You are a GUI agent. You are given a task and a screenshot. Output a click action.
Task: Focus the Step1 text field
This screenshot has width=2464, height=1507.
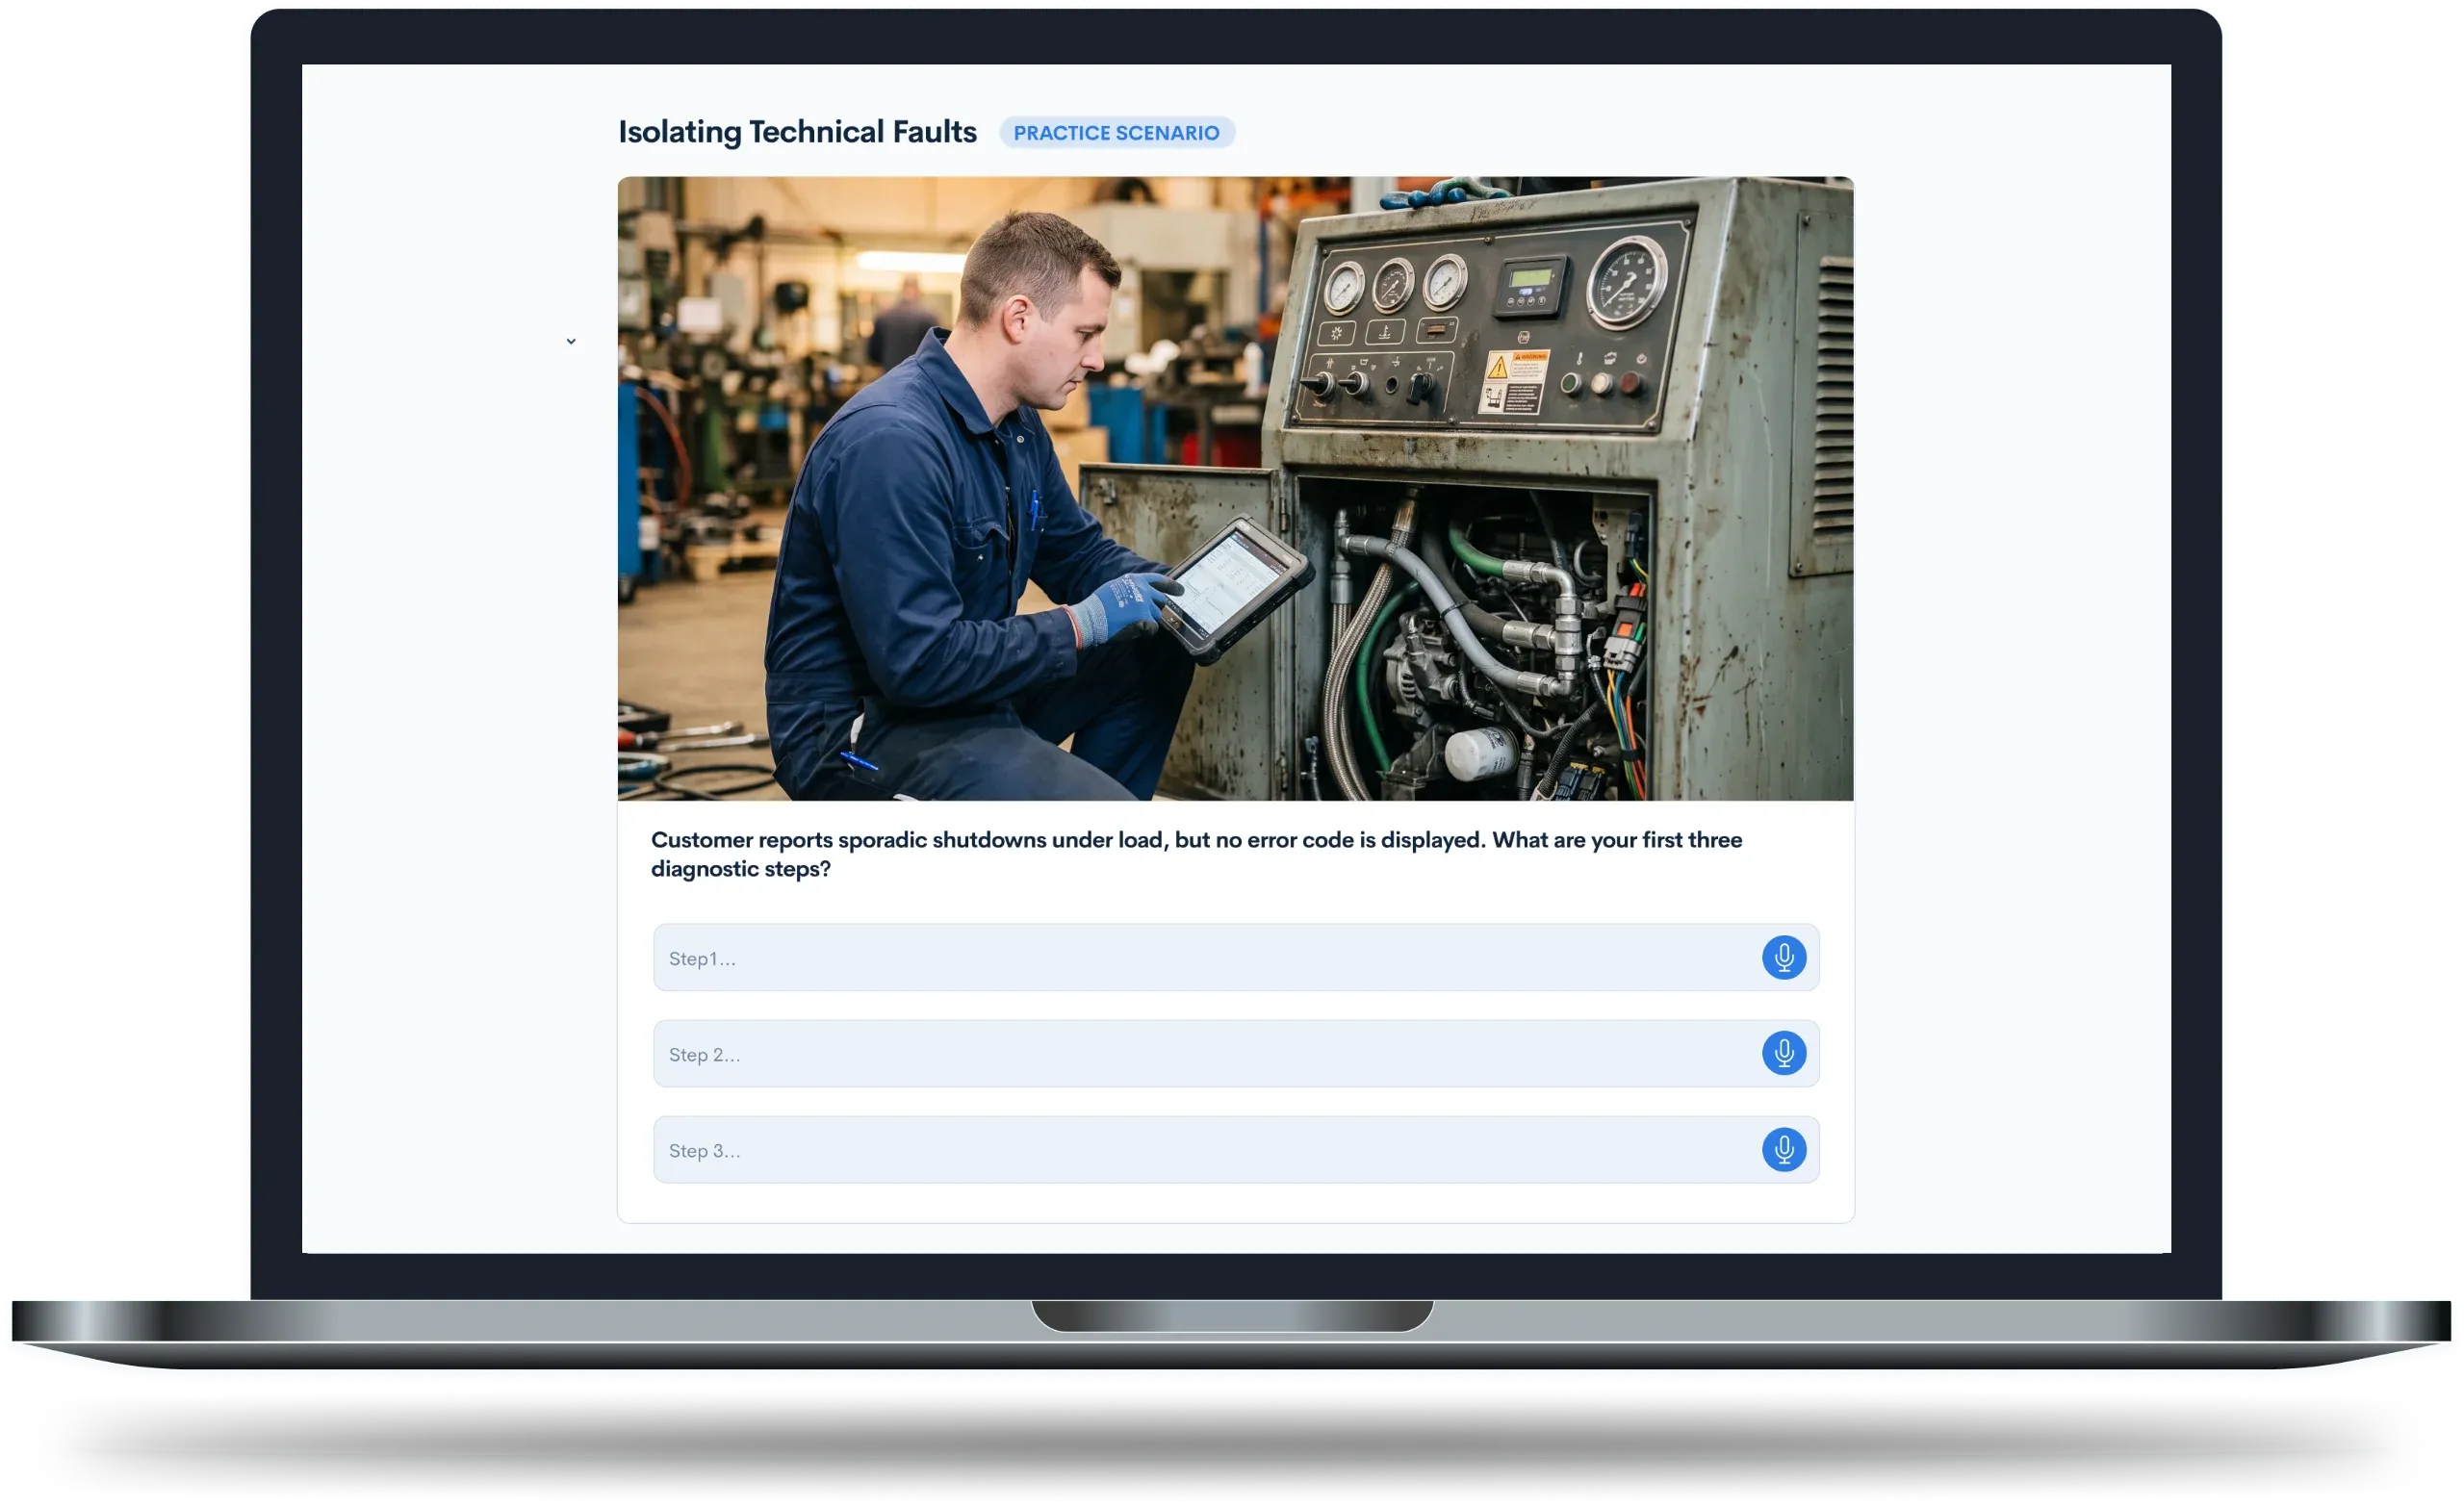[1236, 958]
